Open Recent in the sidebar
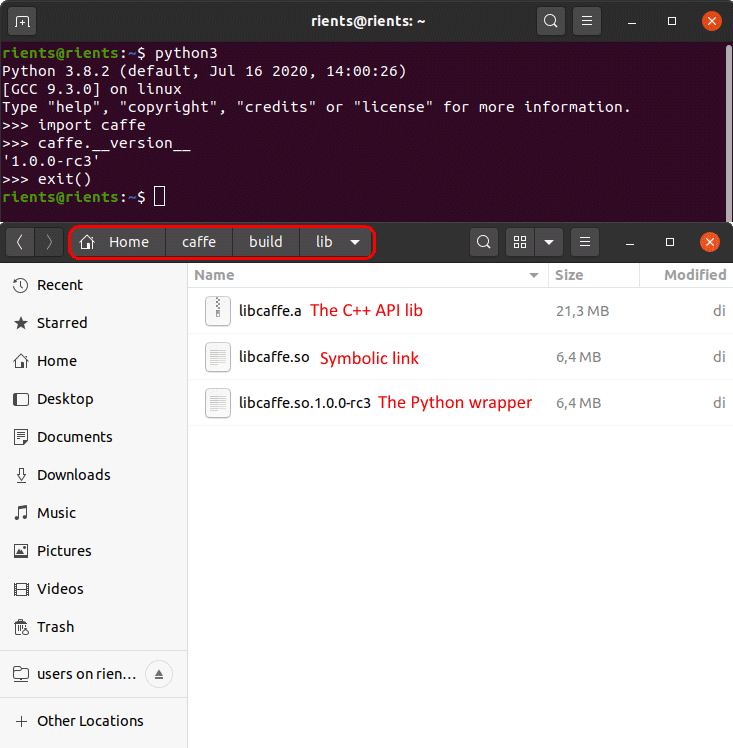Image resolution: width=733 pixels, height=748 pixels. click(93, 285)
